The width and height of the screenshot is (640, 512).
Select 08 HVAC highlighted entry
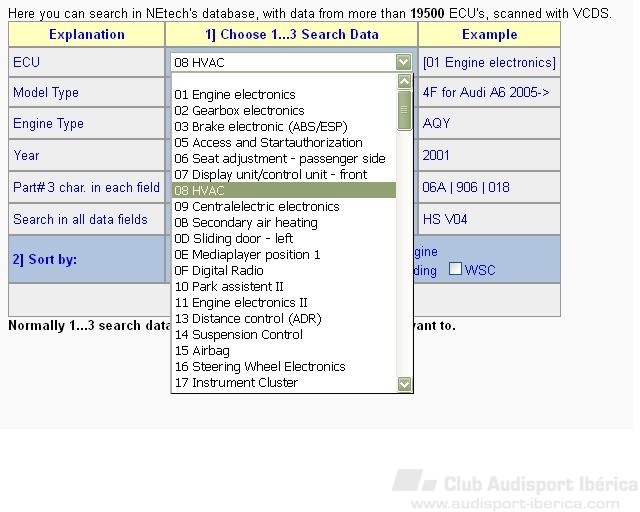pyautogui.click(x=284, y=190)
